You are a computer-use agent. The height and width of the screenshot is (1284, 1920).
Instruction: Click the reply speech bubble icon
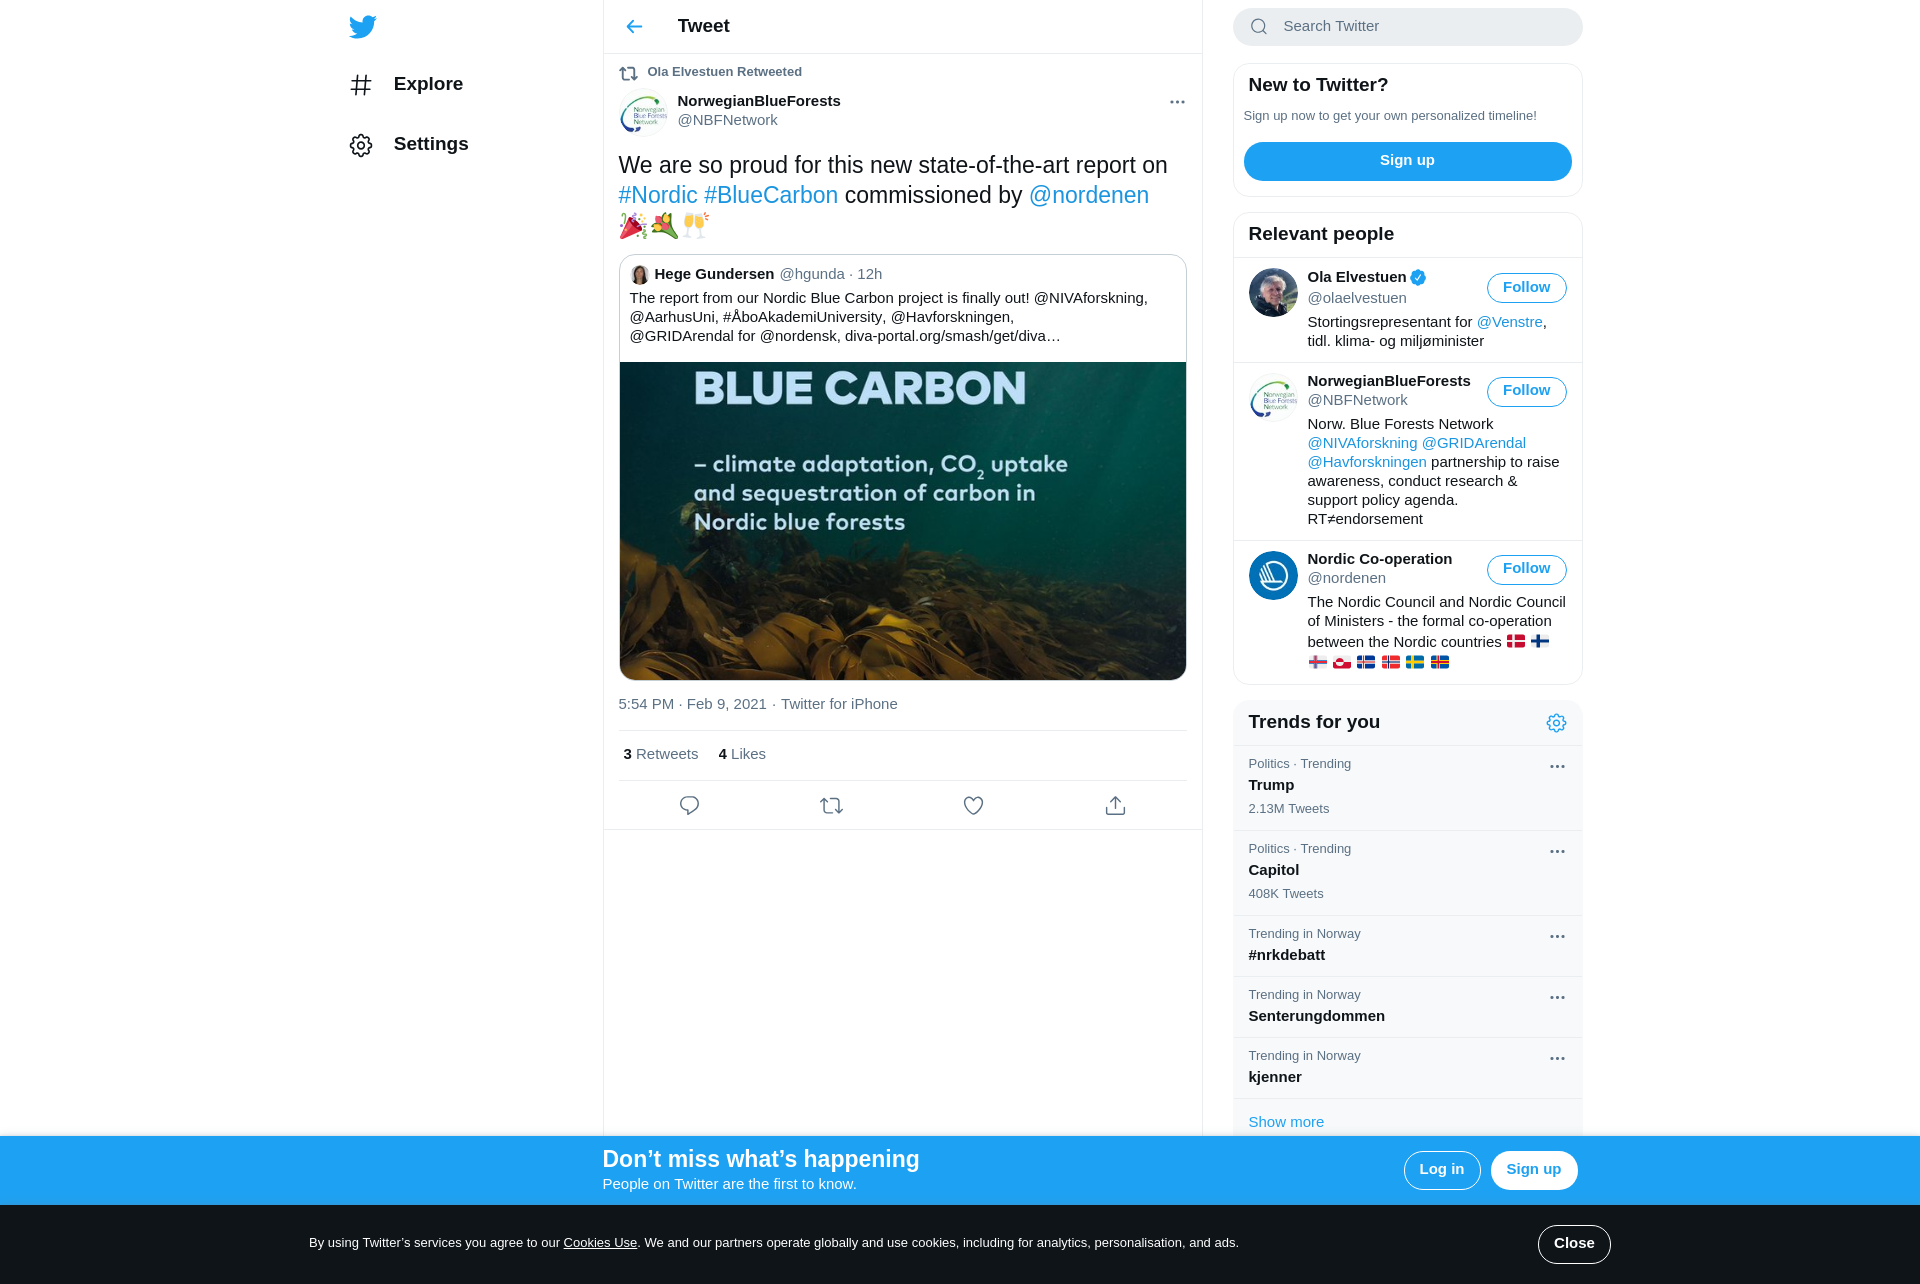(689, 805)
